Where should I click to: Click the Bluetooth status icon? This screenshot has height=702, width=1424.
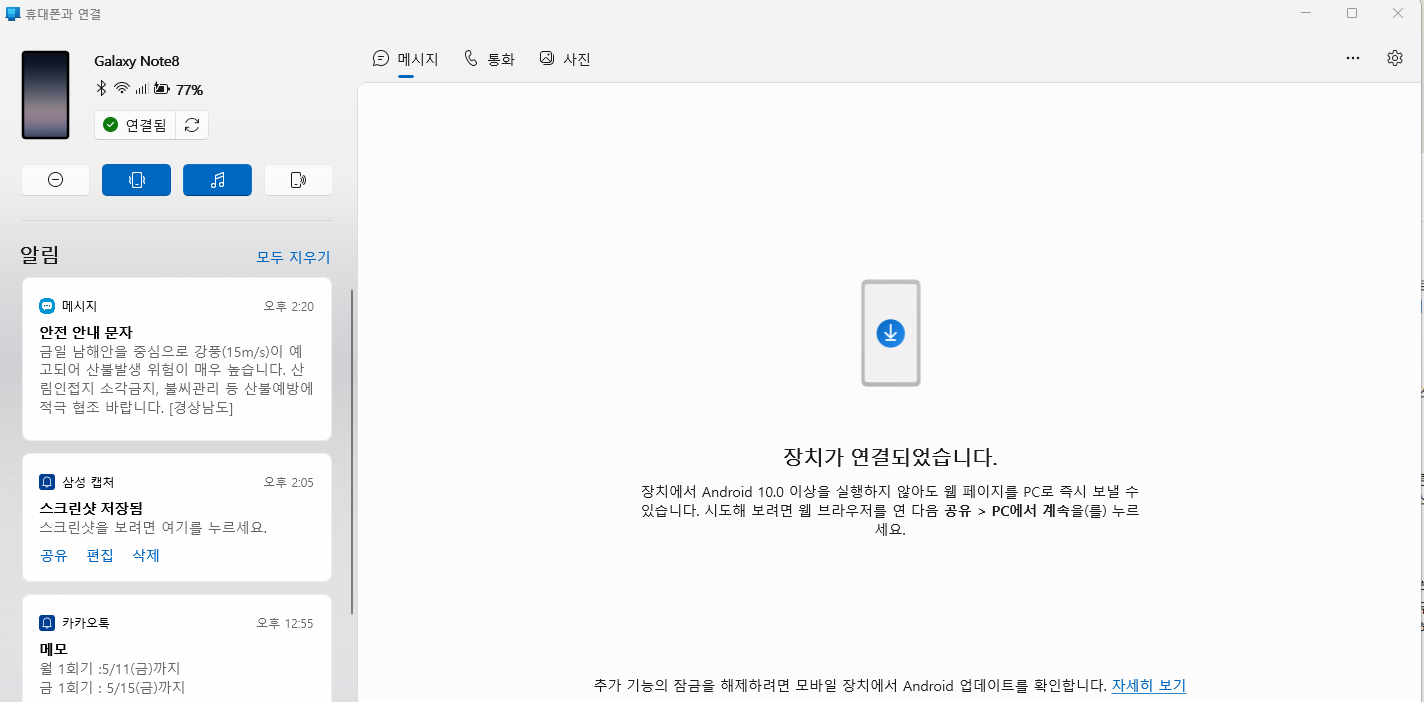[x=101, y=89]
